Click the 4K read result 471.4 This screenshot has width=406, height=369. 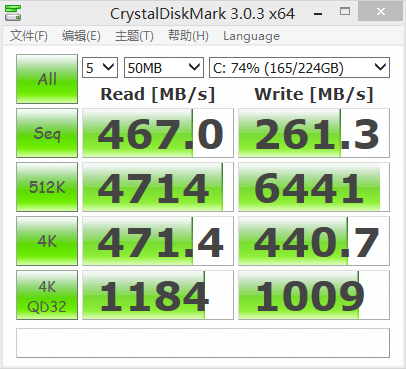[158, 241]
